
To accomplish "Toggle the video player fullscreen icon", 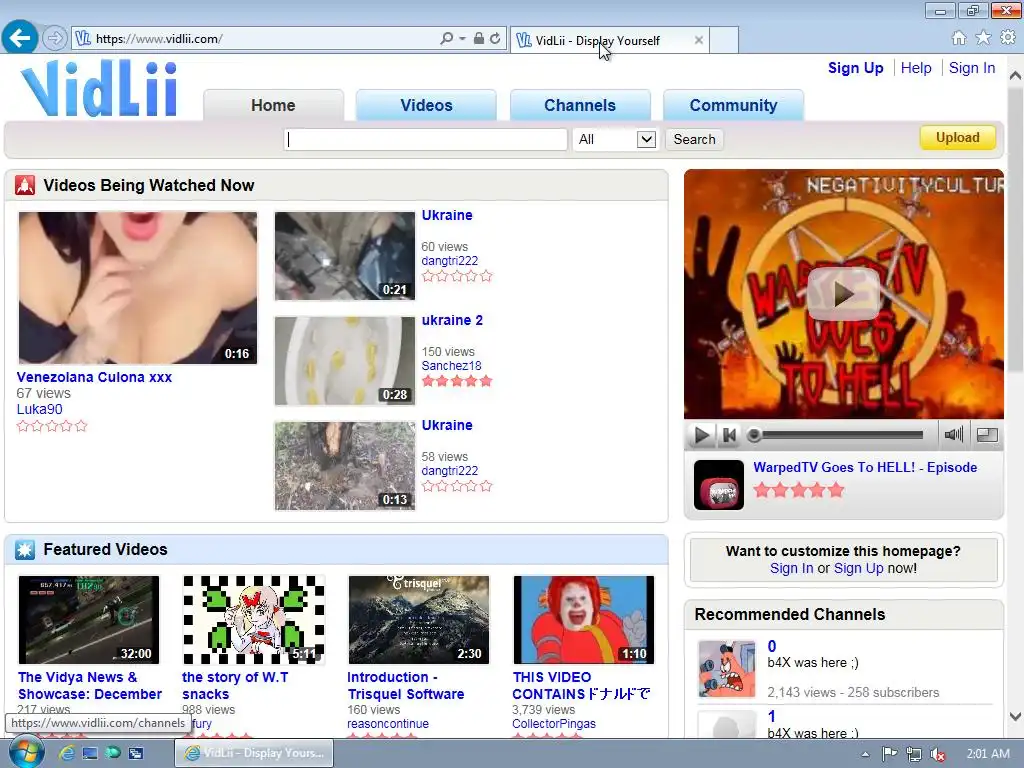I will 987,434.
